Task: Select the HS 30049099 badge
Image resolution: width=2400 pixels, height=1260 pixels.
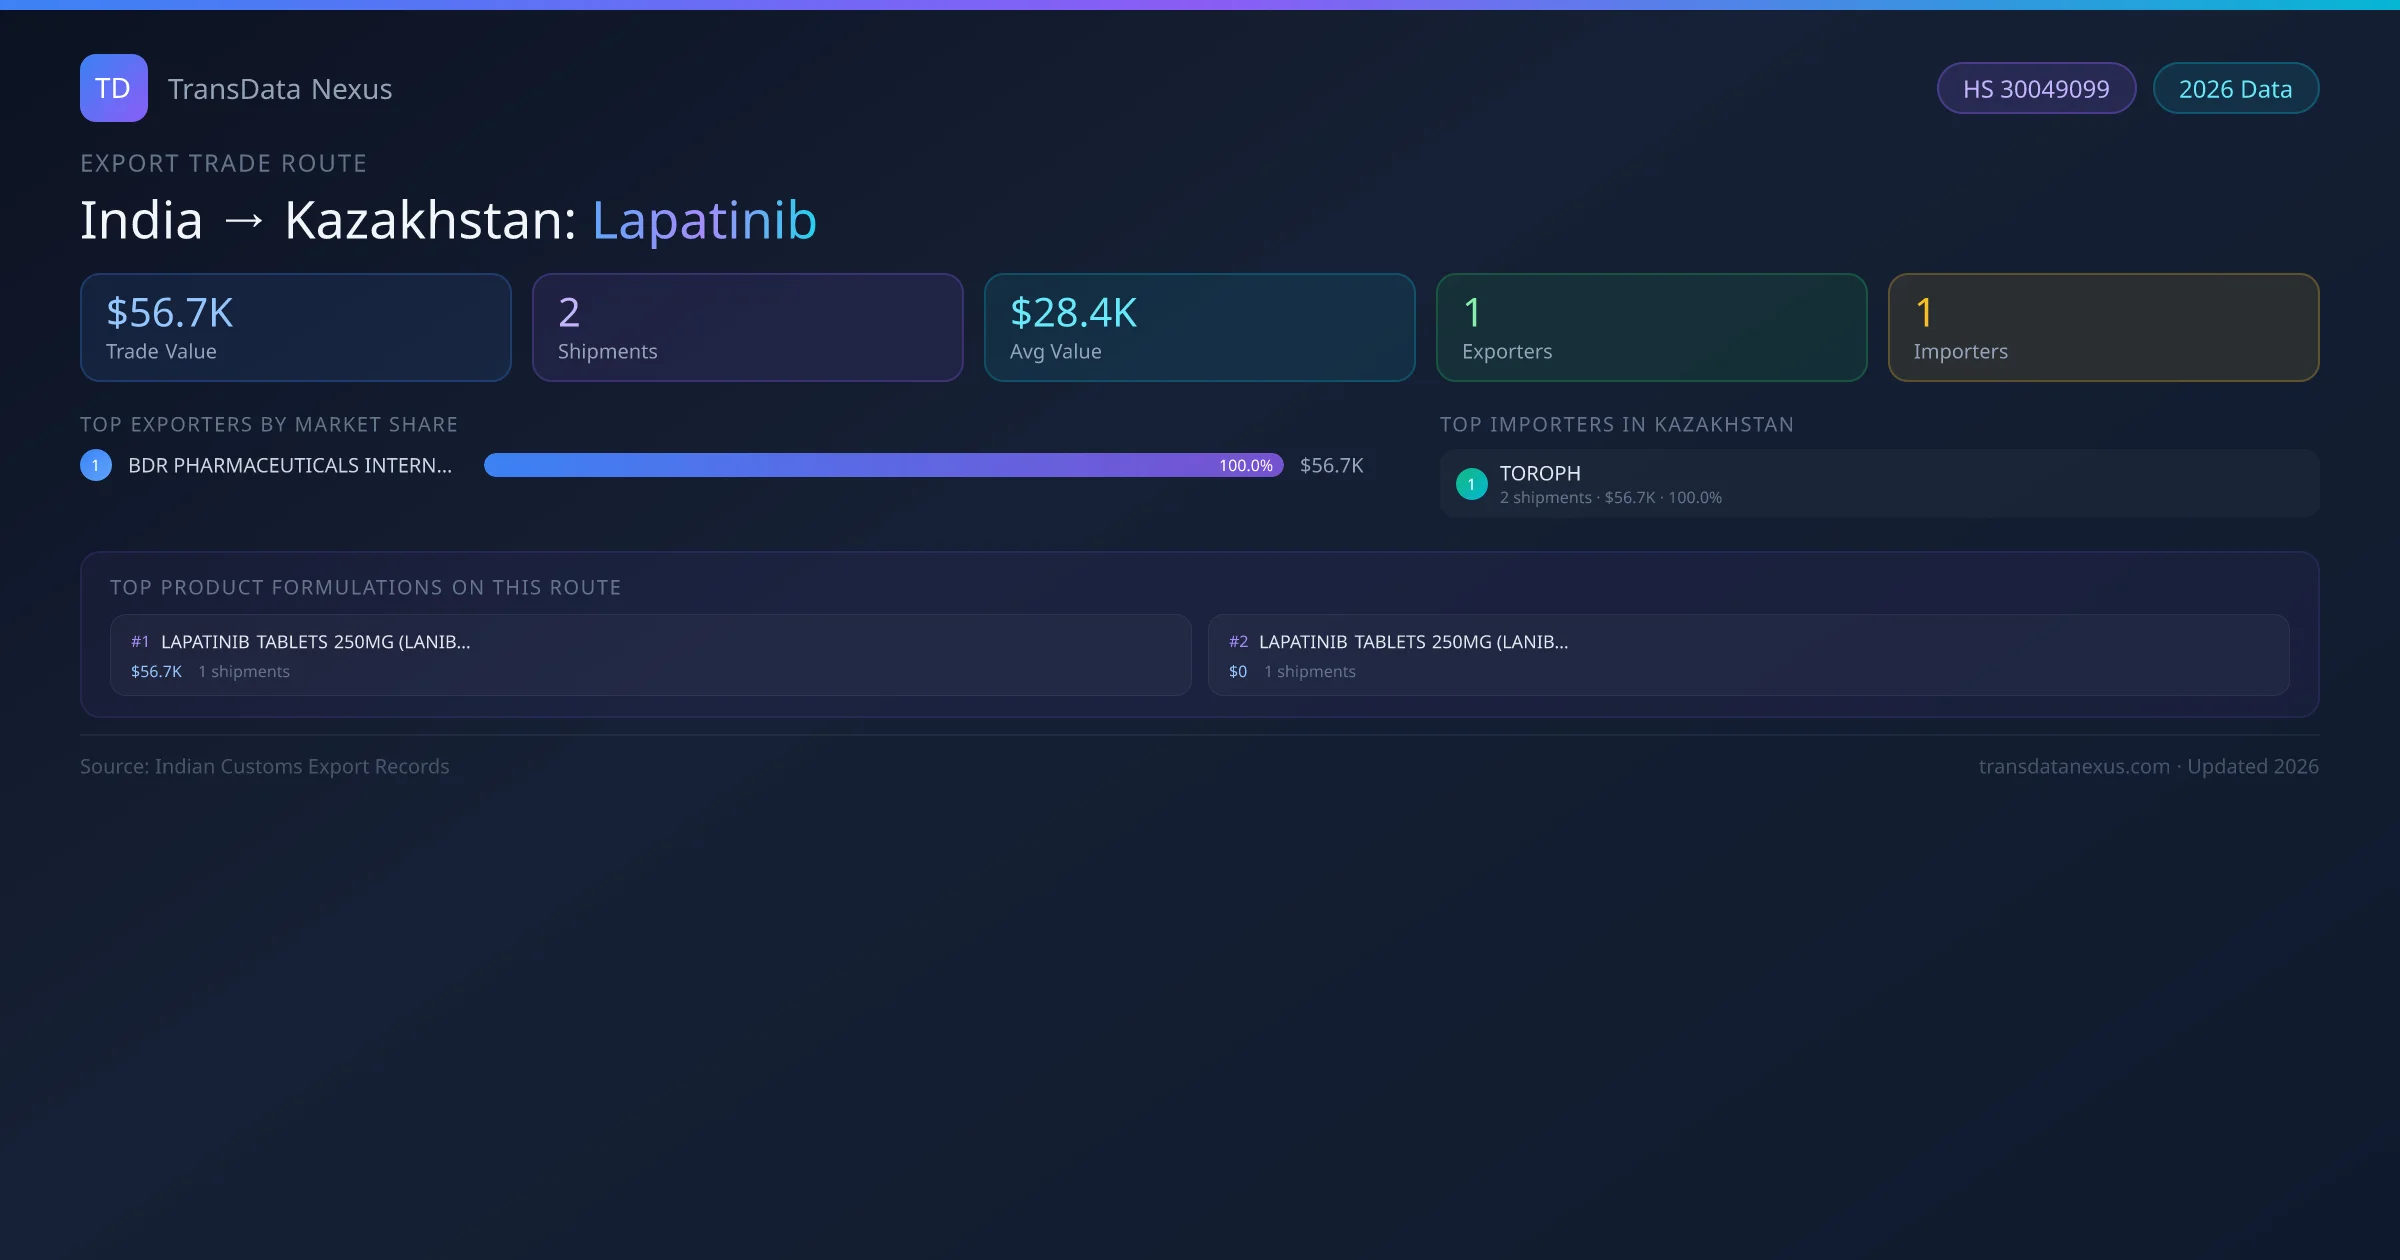Action: coord(2036,89)
